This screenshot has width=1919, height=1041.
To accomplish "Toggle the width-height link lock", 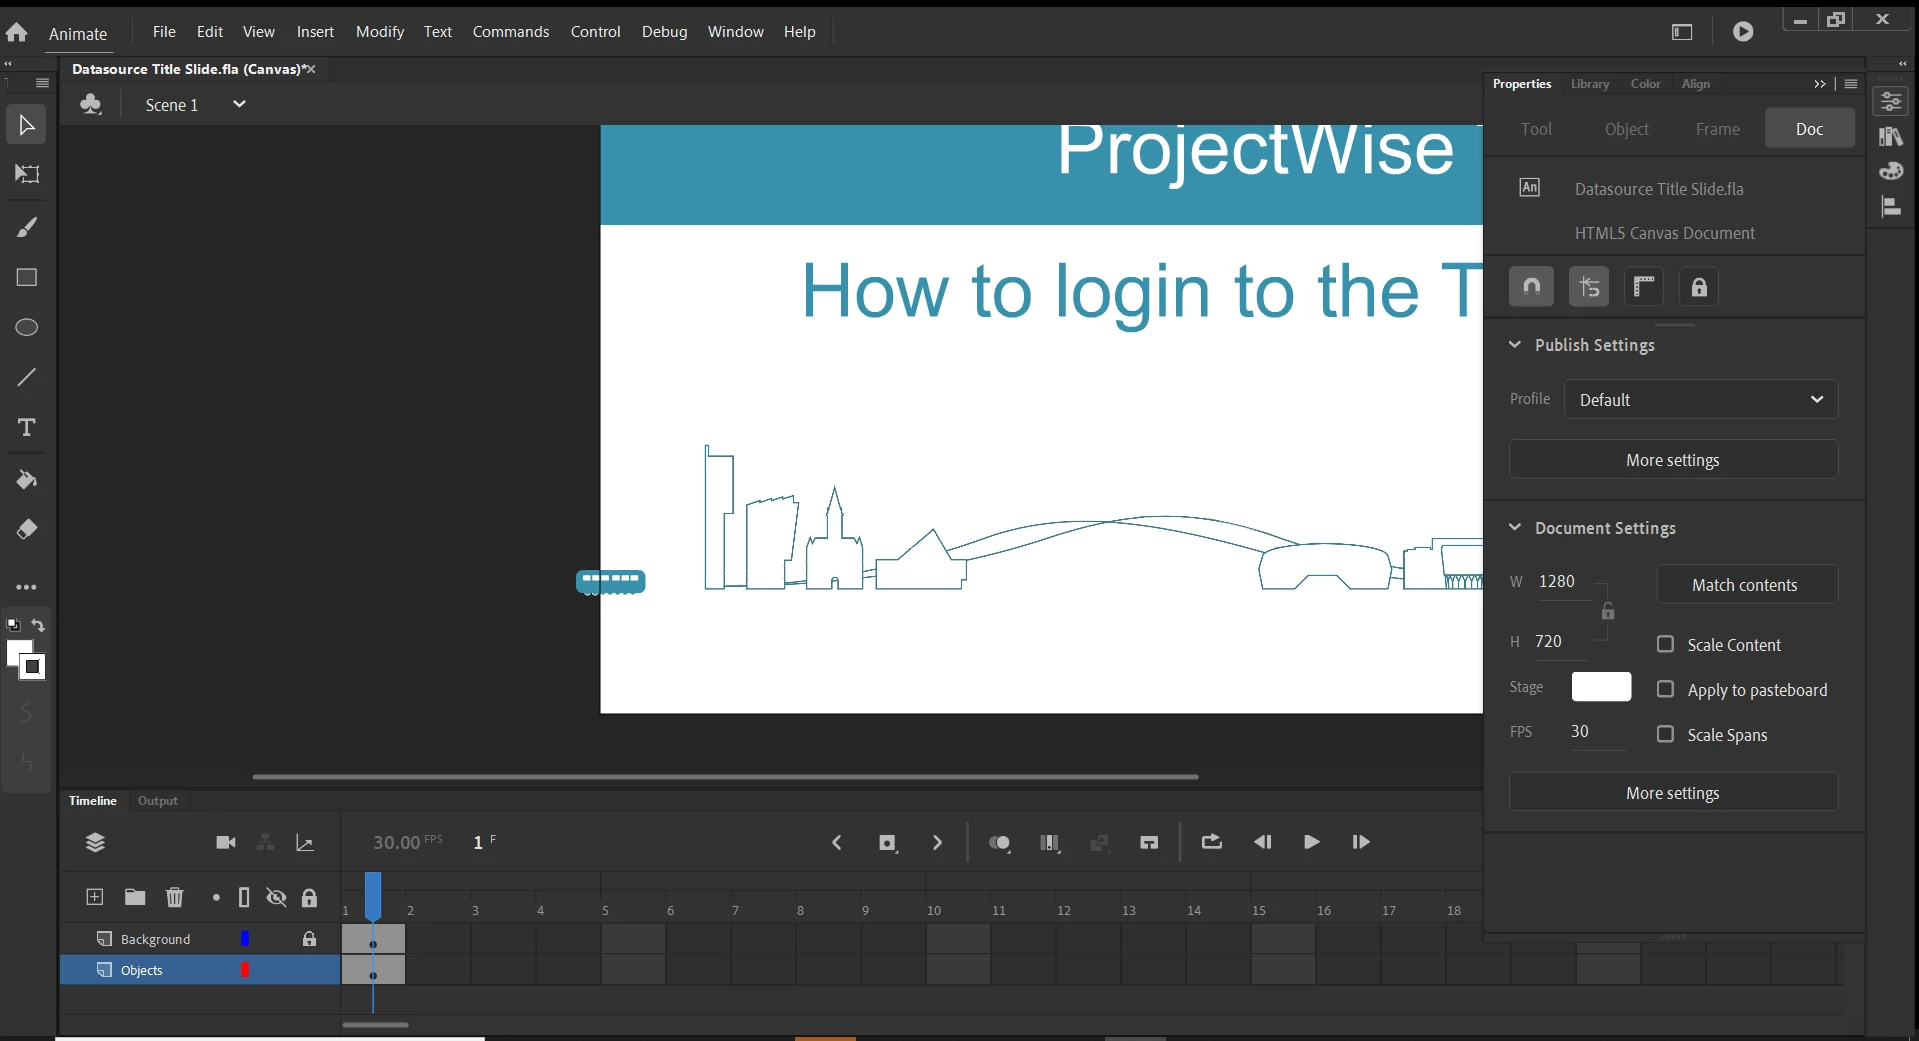I will coord(1608,611).
